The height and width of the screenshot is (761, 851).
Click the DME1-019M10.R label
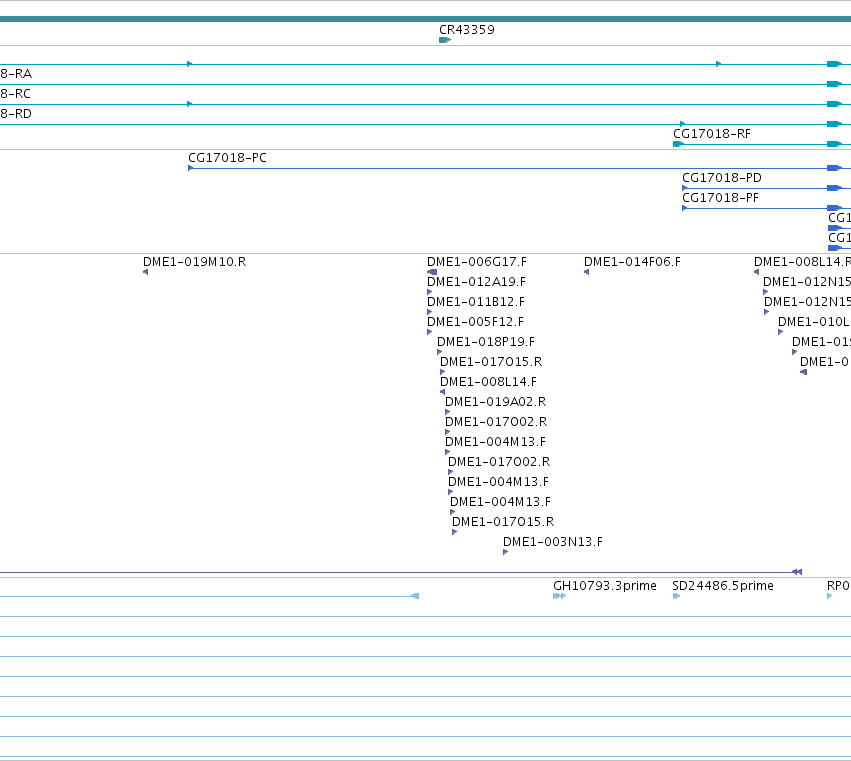[194, 262]
